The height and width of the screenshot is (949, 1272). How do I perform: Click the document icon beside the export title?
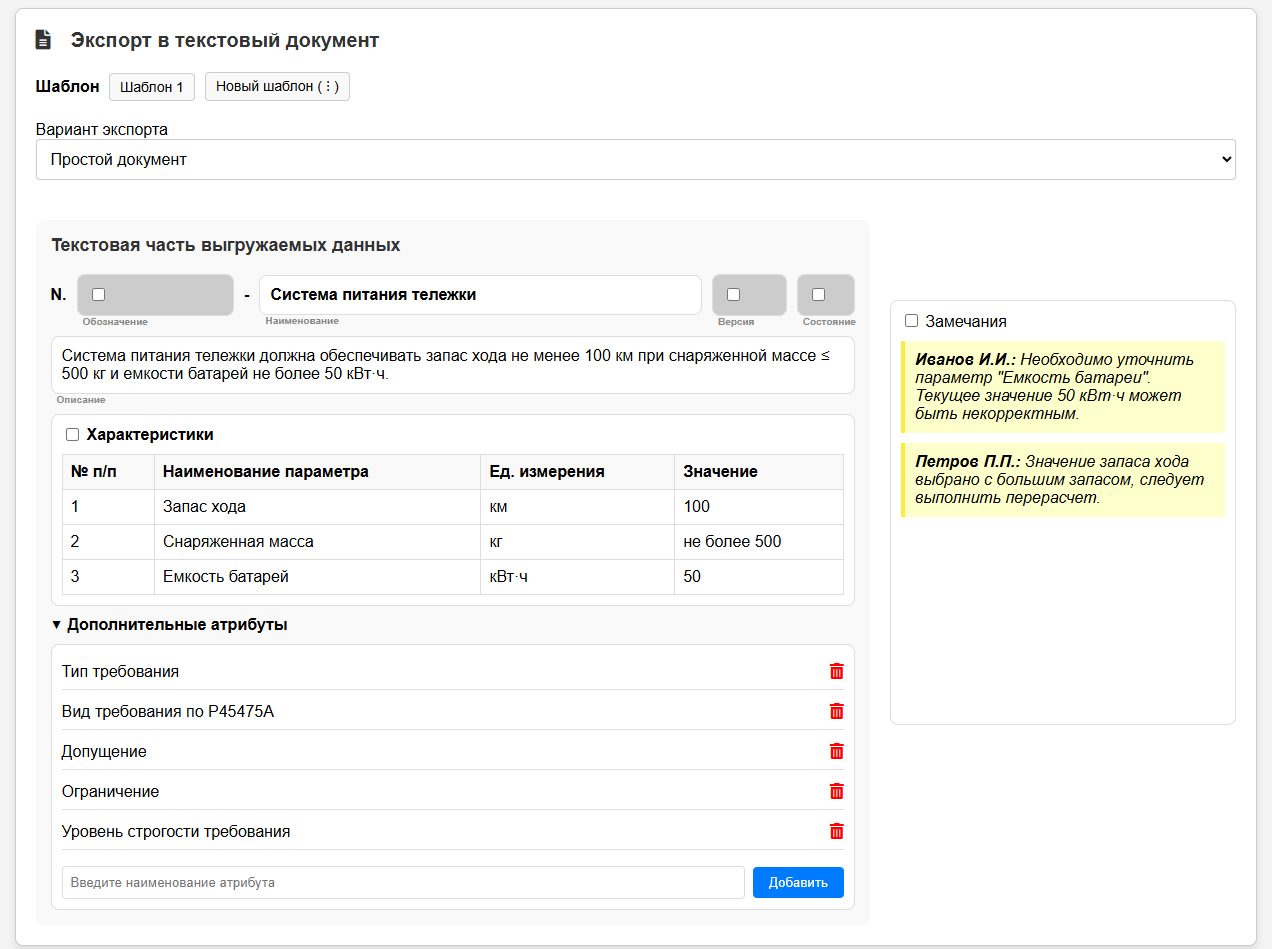coord(42,40)
